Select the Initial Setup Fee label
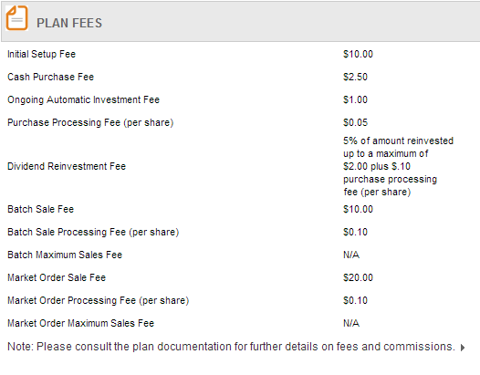The image size is (480, 375). [41, 54]
